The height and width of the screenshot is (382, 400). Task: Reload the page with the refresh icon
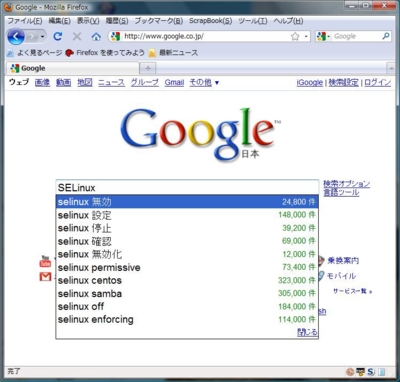pyautogui.click(x=58, y=36)
